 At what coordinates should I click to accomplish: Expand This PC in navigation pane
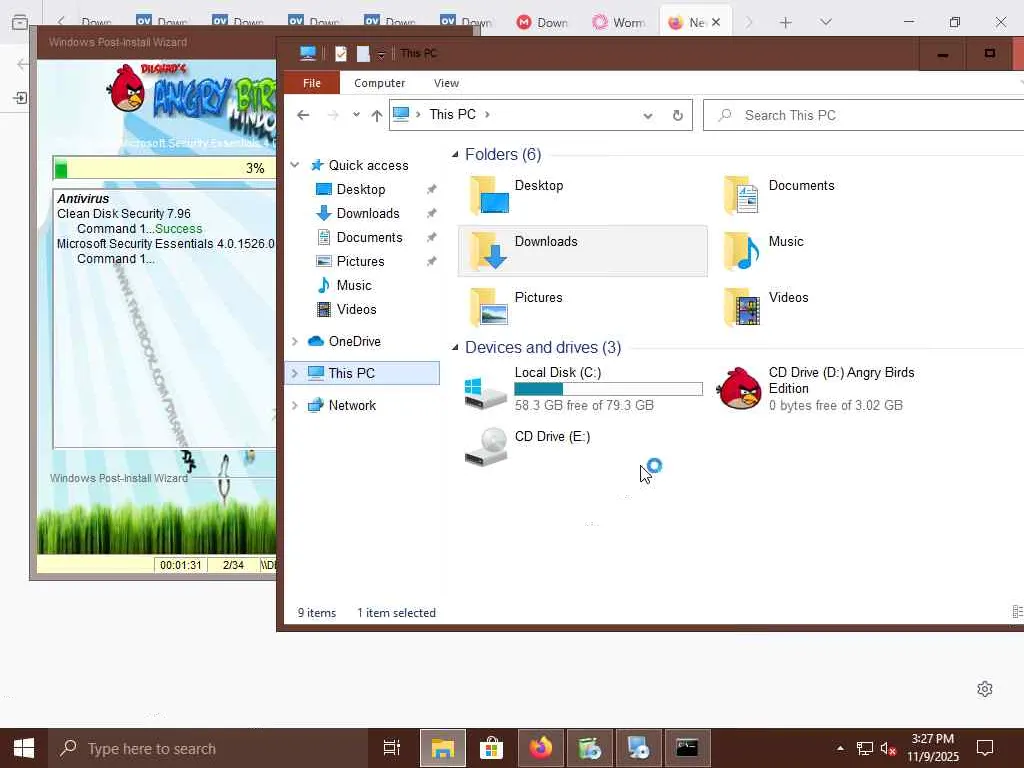[295, 373]
